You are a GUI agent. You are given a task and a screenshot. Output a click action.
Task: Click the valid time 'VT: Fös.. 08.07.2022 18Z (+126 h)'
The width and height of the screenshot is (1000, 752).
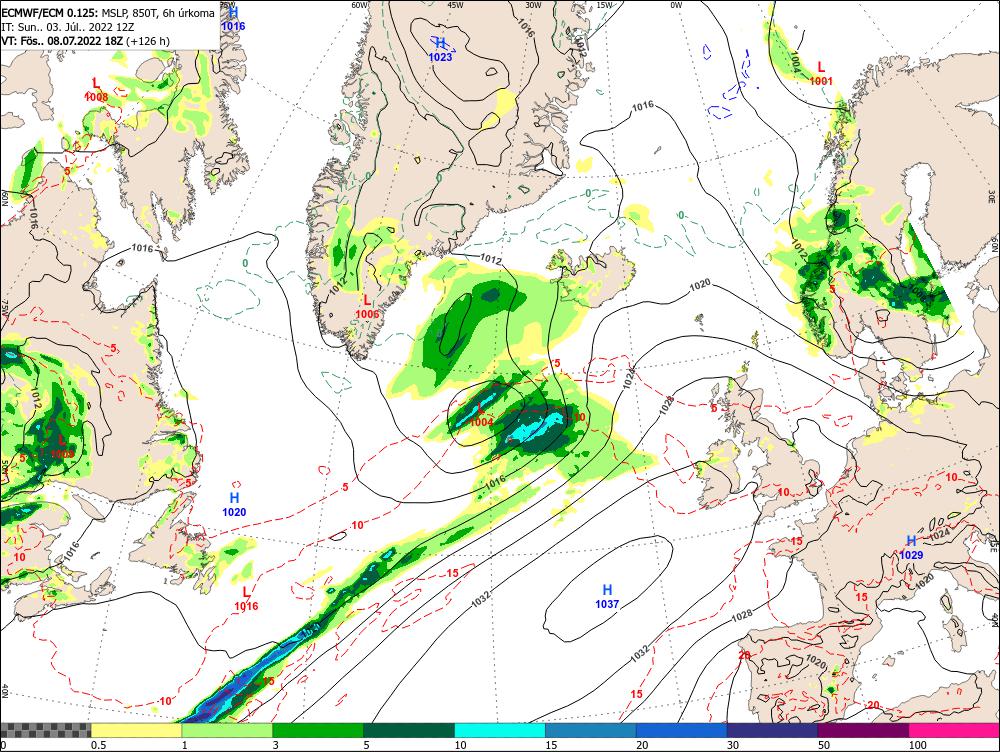click(x=85, y=41)
